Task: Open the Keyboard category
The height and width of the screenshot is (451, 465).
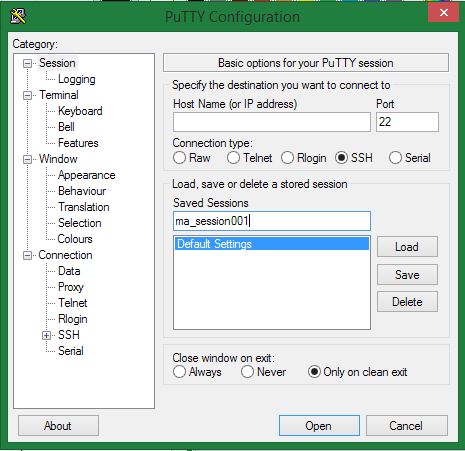Action: click(80, 111)
